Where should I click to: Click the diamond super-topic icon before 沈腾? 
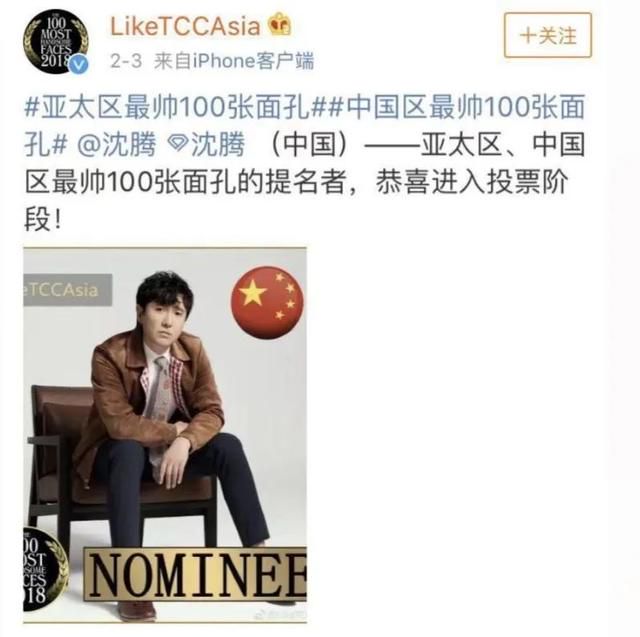pyautogui.click(x=178, y=143)
